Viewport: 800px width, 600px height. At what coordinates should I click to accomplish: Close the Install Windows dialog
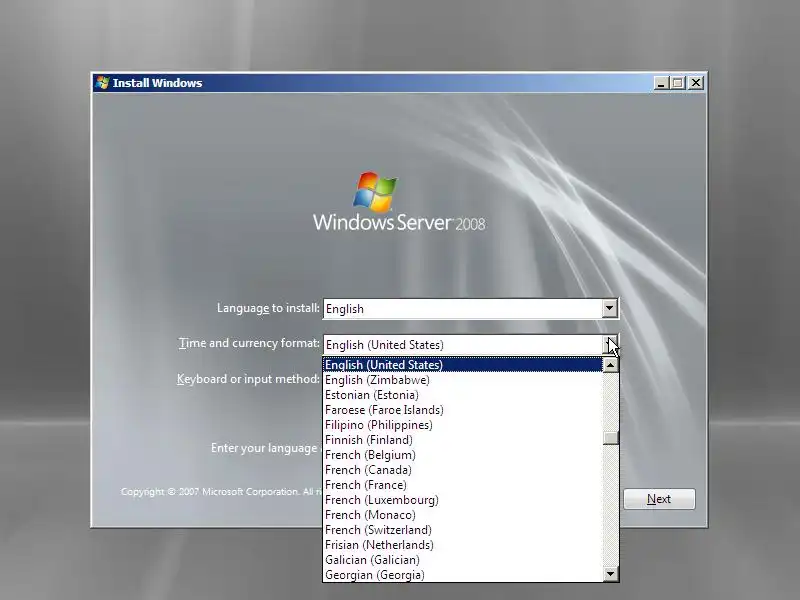point(696,83)
